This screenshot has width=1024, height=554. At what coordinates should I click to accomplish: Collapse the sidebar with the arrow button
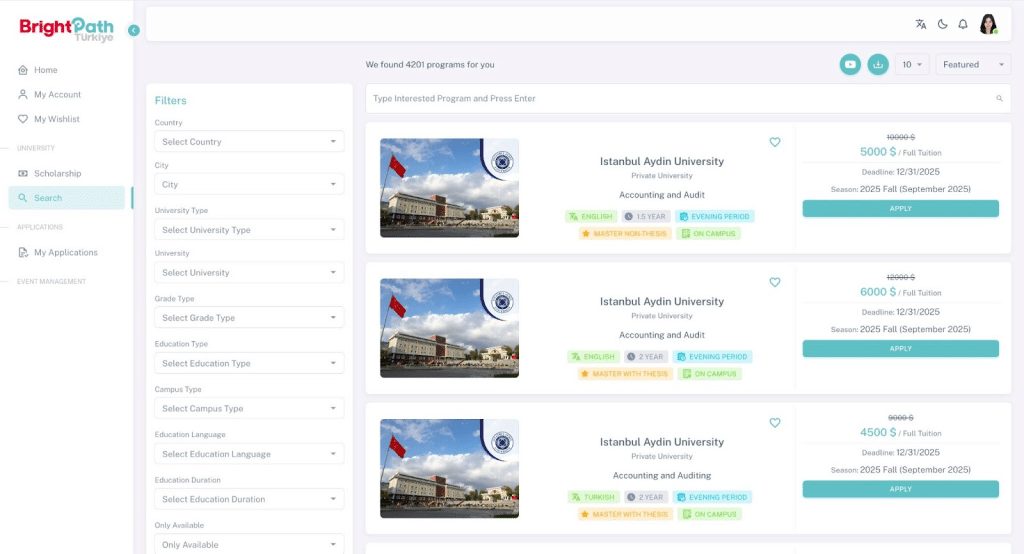pos(134,30)
